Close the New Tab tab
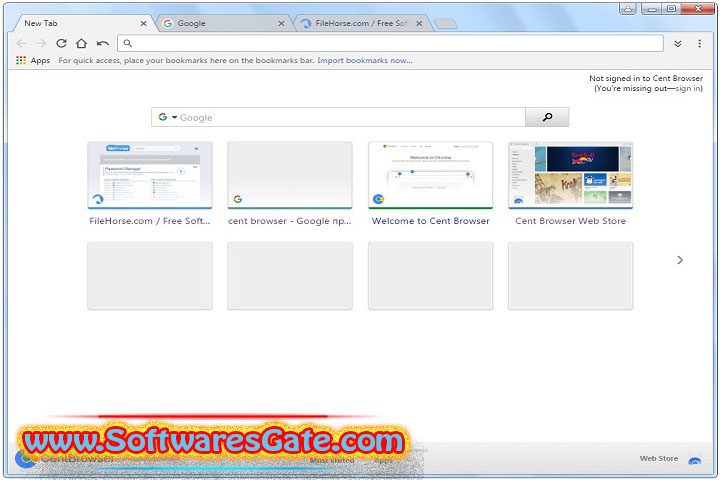The width and height of the screenshot is (720, 480). point(143,23)
